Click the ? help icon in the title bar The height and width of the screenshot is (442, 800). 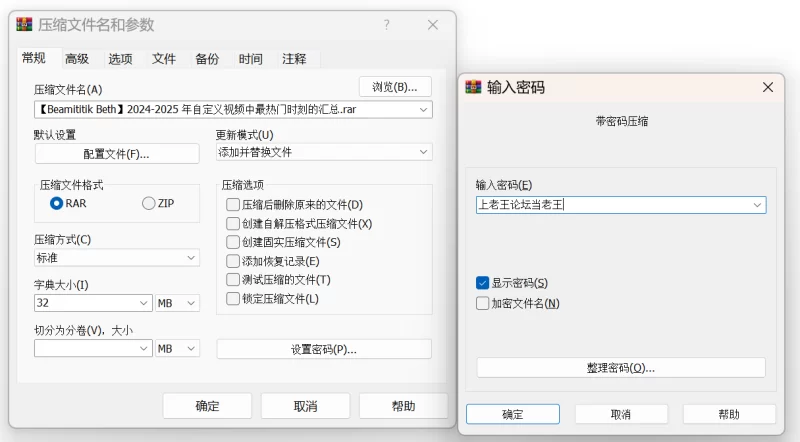click(386, 25)
